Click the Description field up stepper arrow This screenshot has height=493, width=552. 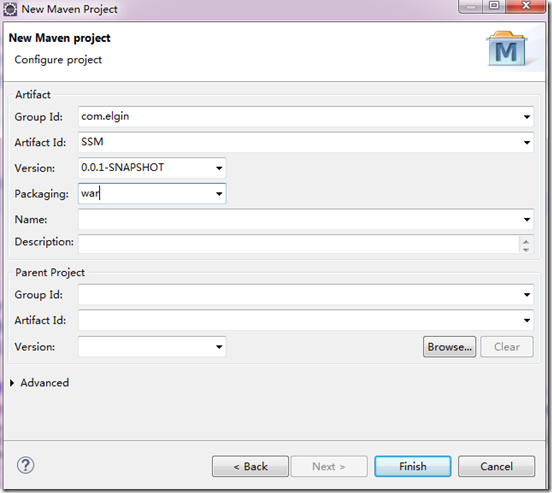coord(526,242)
